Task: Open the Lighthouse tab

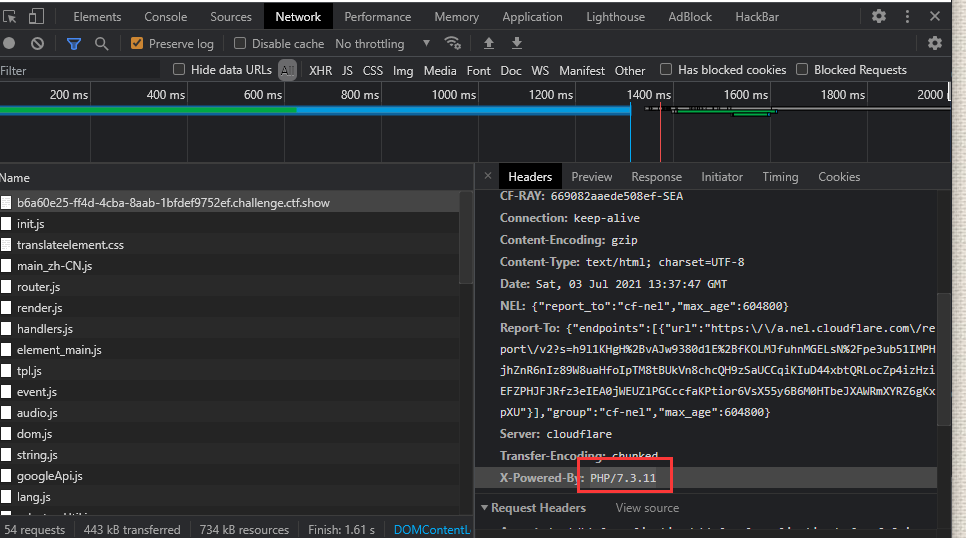Action: 615,17
